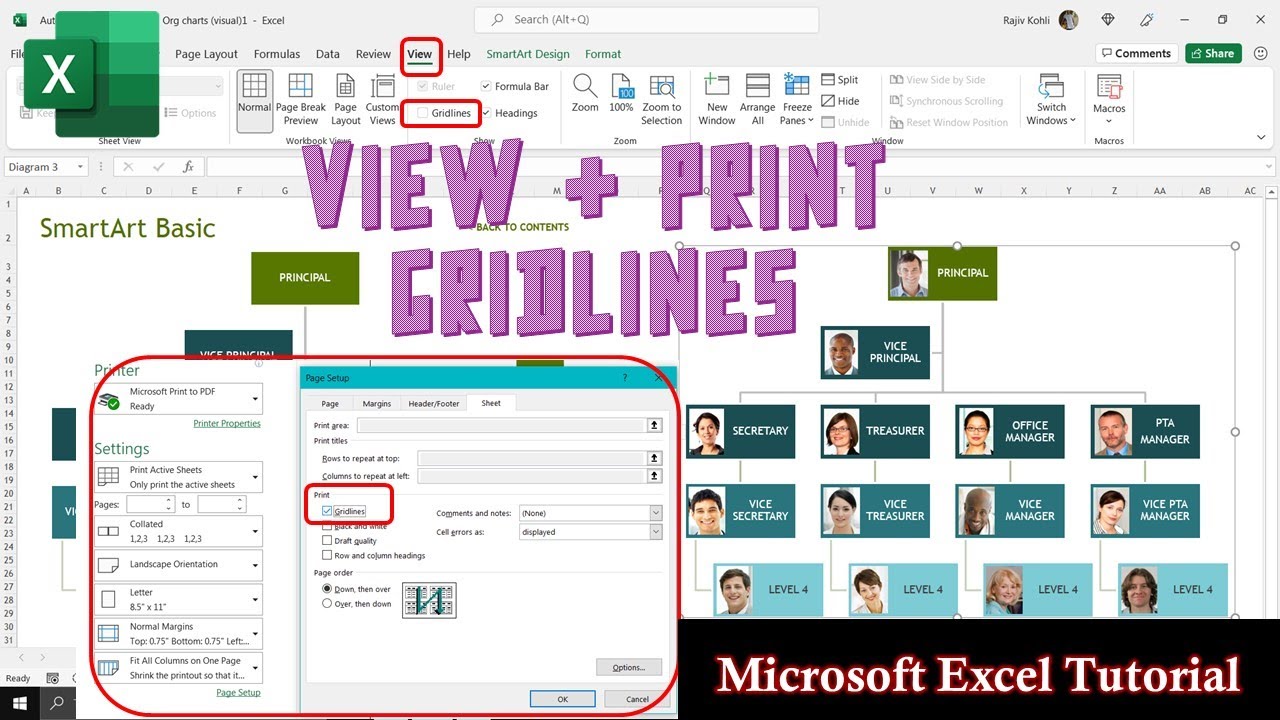Image resolution: width=1280 pixels, height=720 pixels.
Task: Select Over, then down page order
Action: (x=327, y=603)
